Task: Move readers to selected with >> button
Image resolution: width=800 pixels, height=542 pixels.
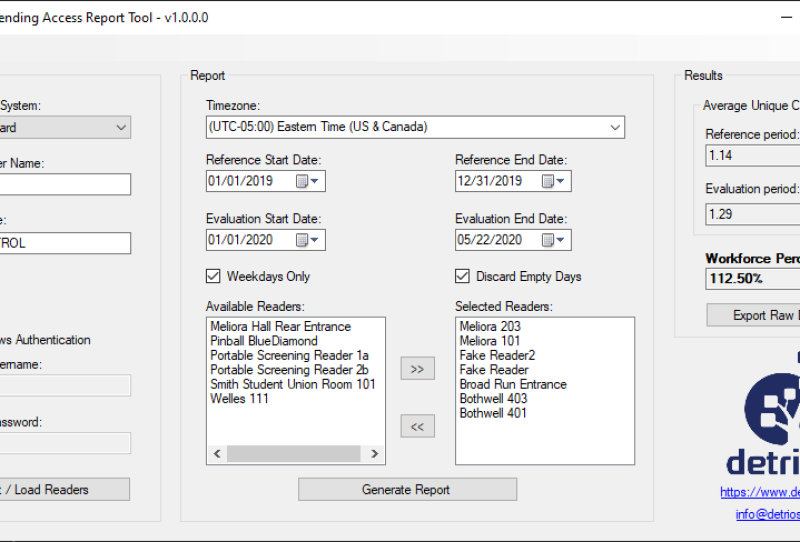Action: tap(417, 369)
